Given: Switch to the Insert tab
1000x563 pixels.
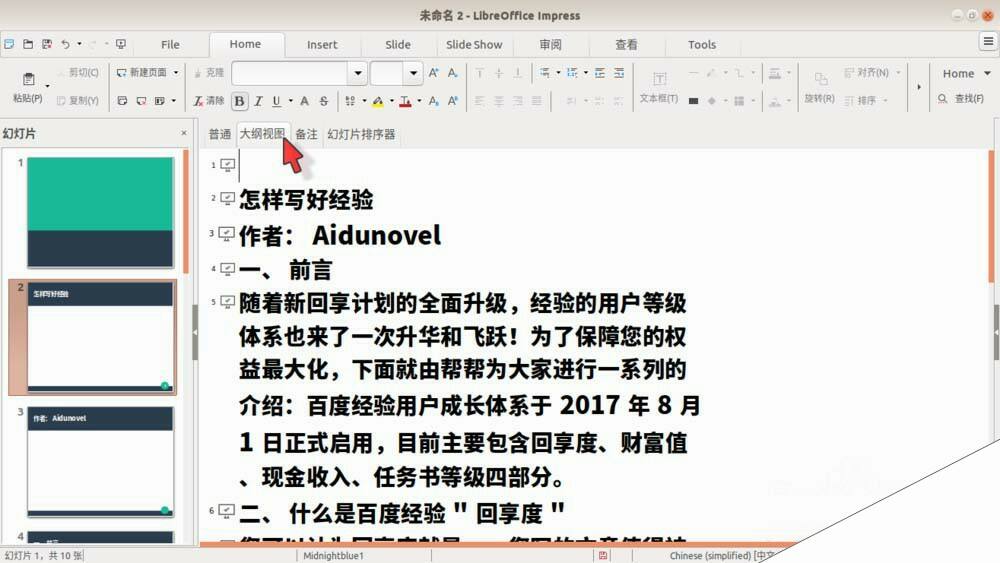Looking at the screenshot, I should point(322,45).
